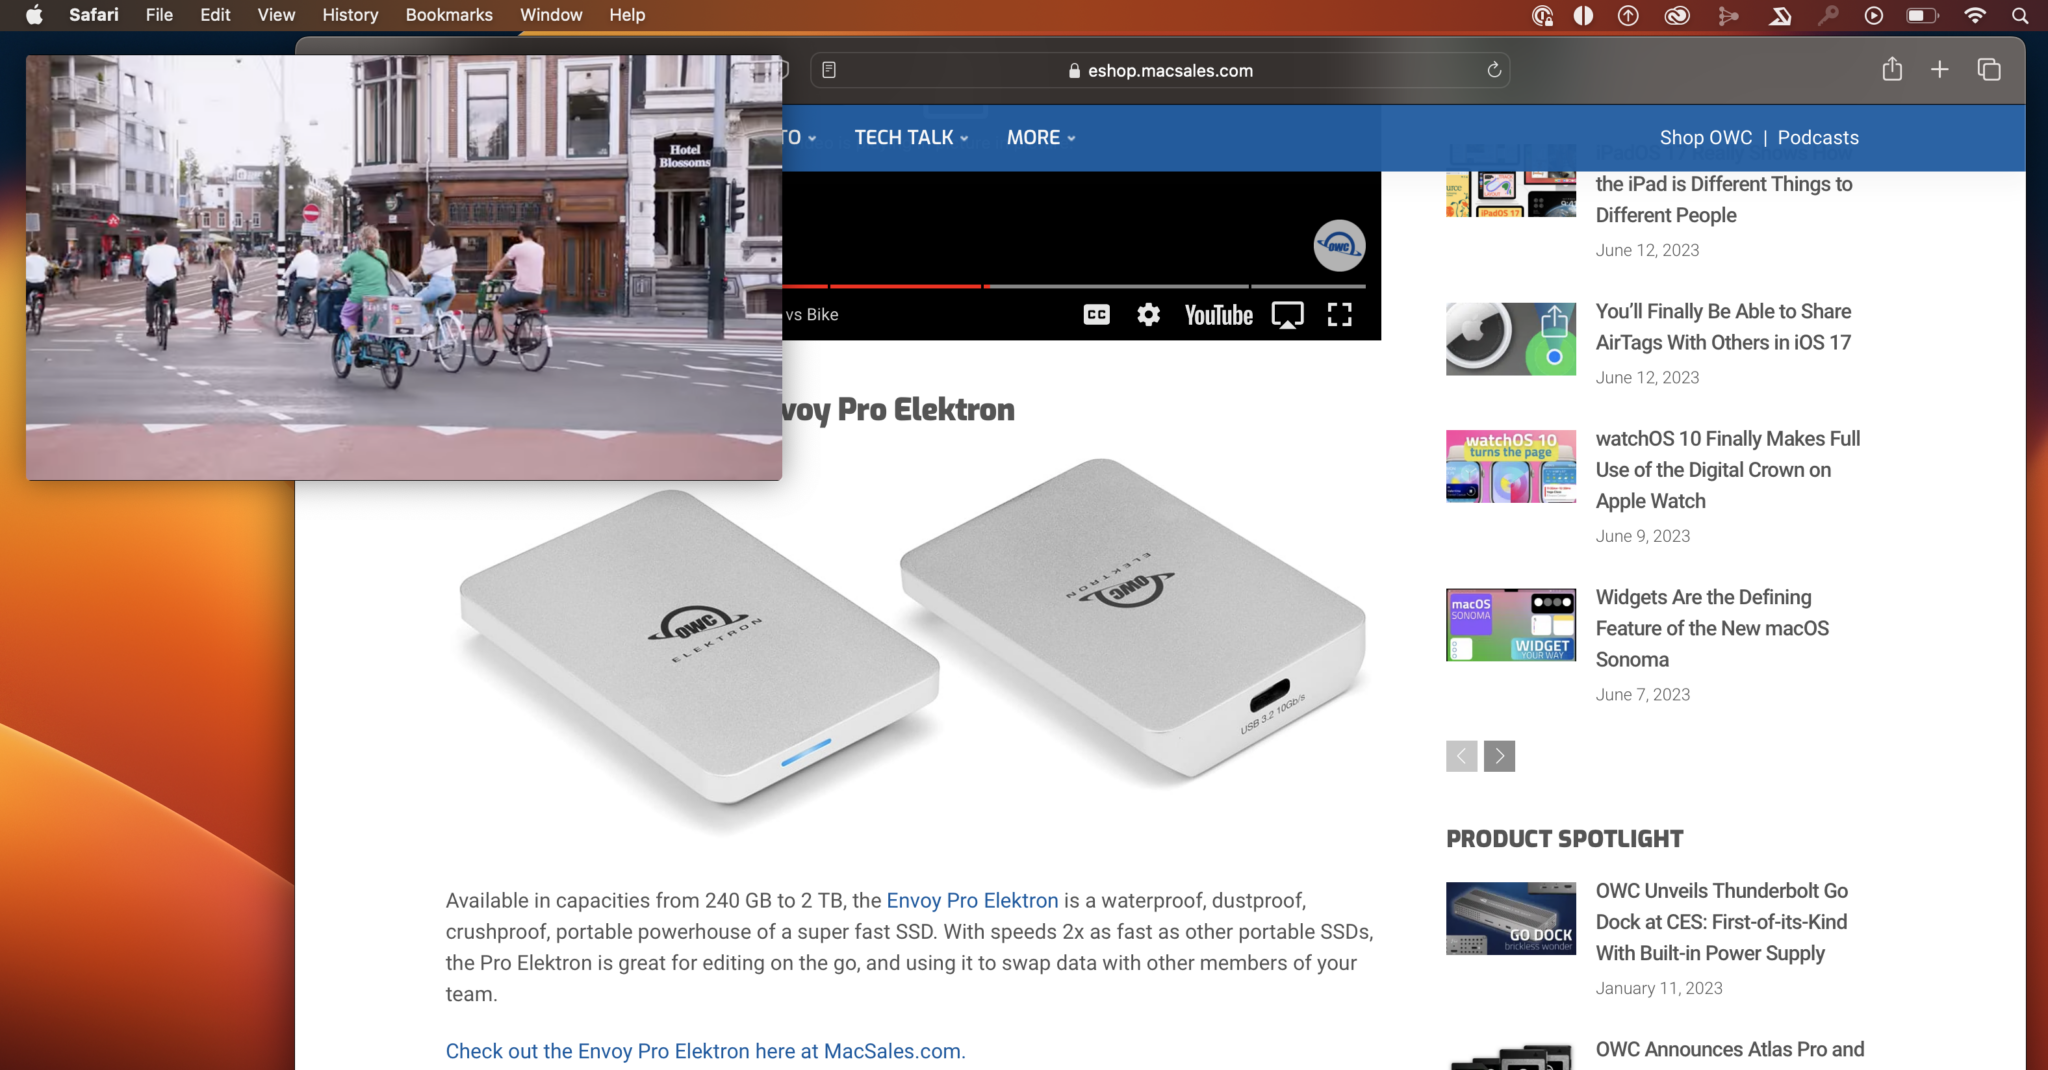The image size is (2048, 1070).
Task: Open the Wi-Fi menu bar icon
Action: 1973,15
